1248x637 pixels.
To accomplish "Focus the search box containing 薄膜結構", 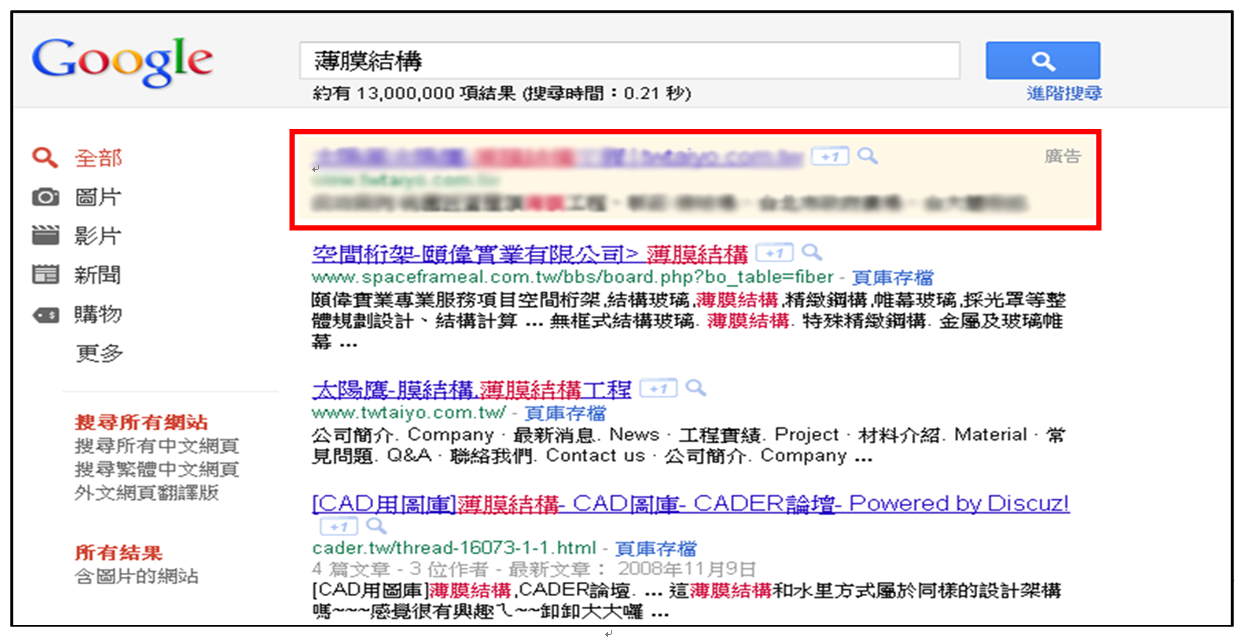I will [x=630, y=61].
